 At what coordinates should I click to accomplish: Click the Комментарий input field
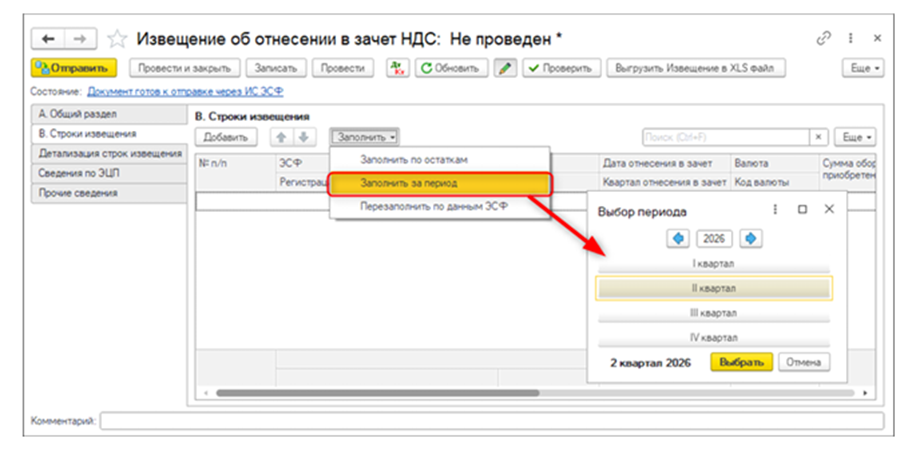pos(491,421)
